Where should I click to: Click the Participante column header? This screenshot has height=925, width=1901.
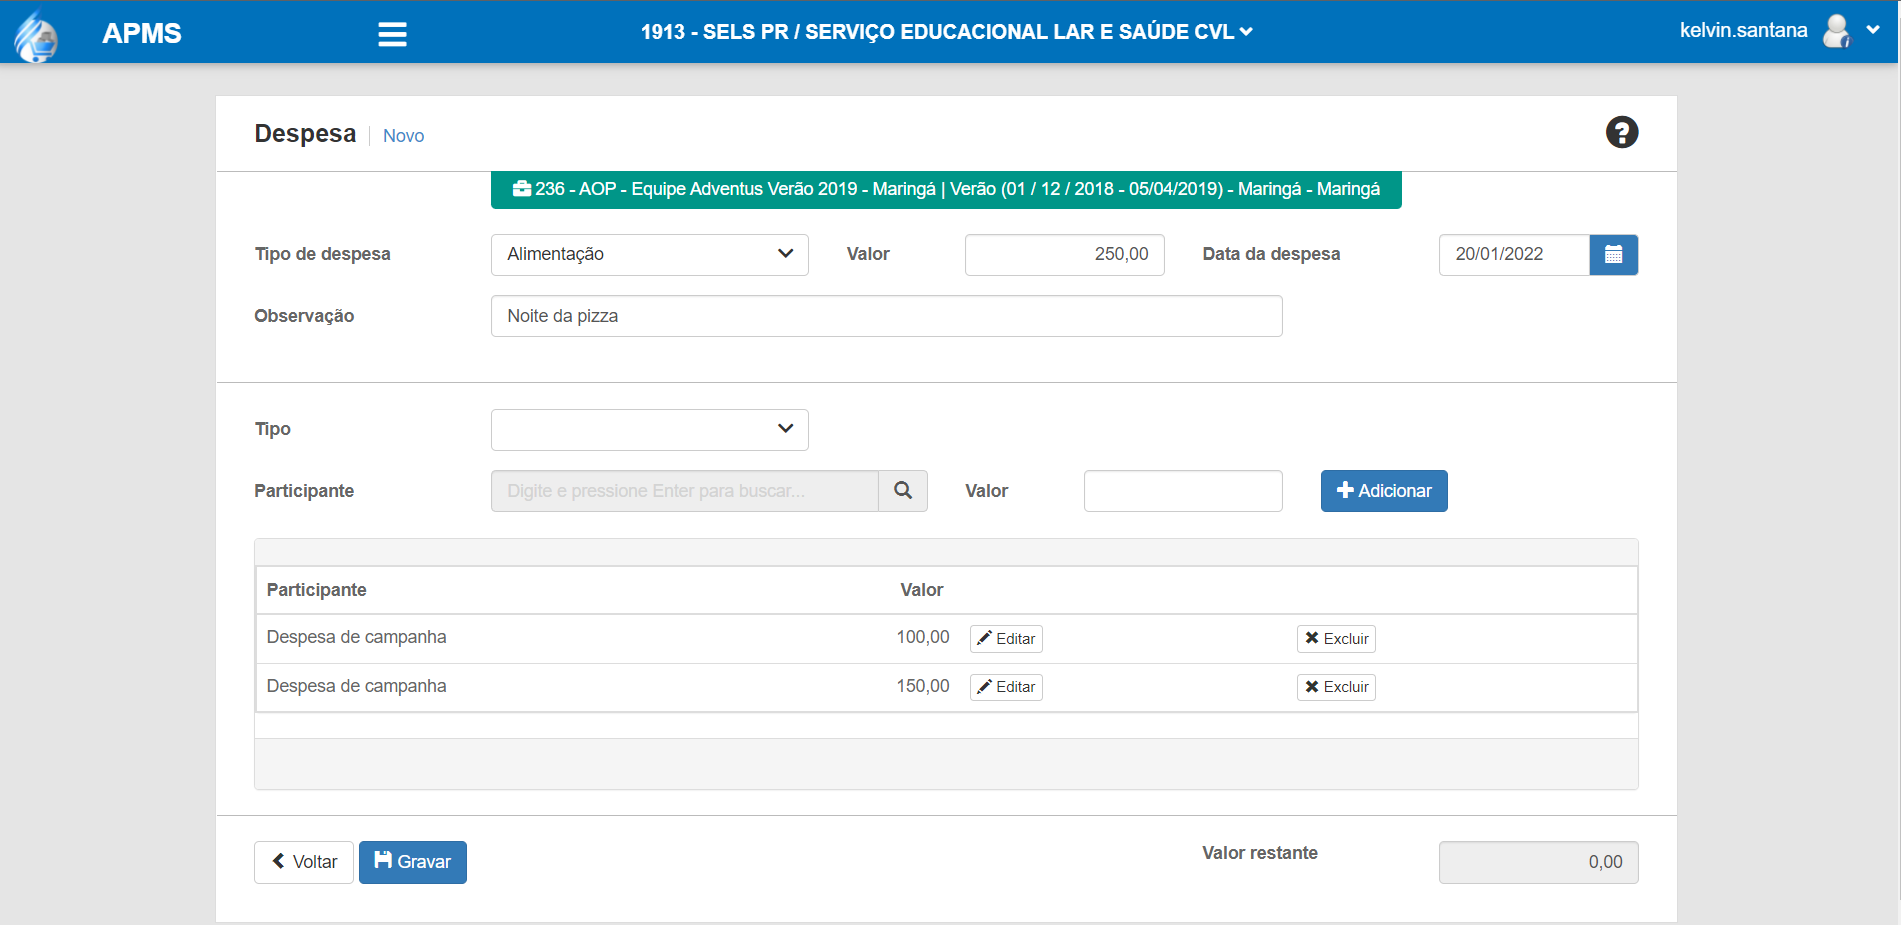pyautogui.click(x=316, y=590)
